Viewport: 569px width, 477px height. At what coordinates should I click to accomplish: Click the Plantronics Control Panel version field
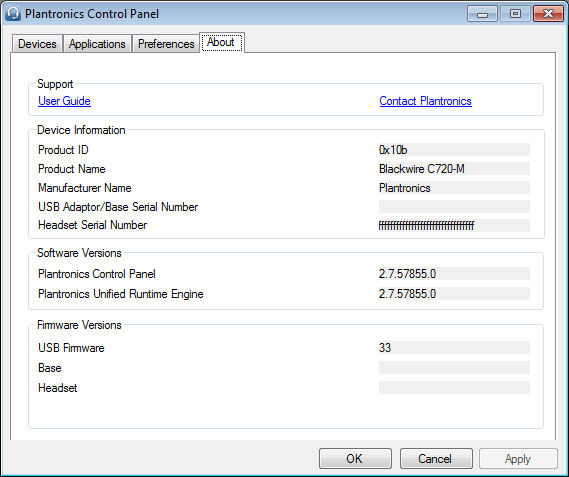[454, 274]
